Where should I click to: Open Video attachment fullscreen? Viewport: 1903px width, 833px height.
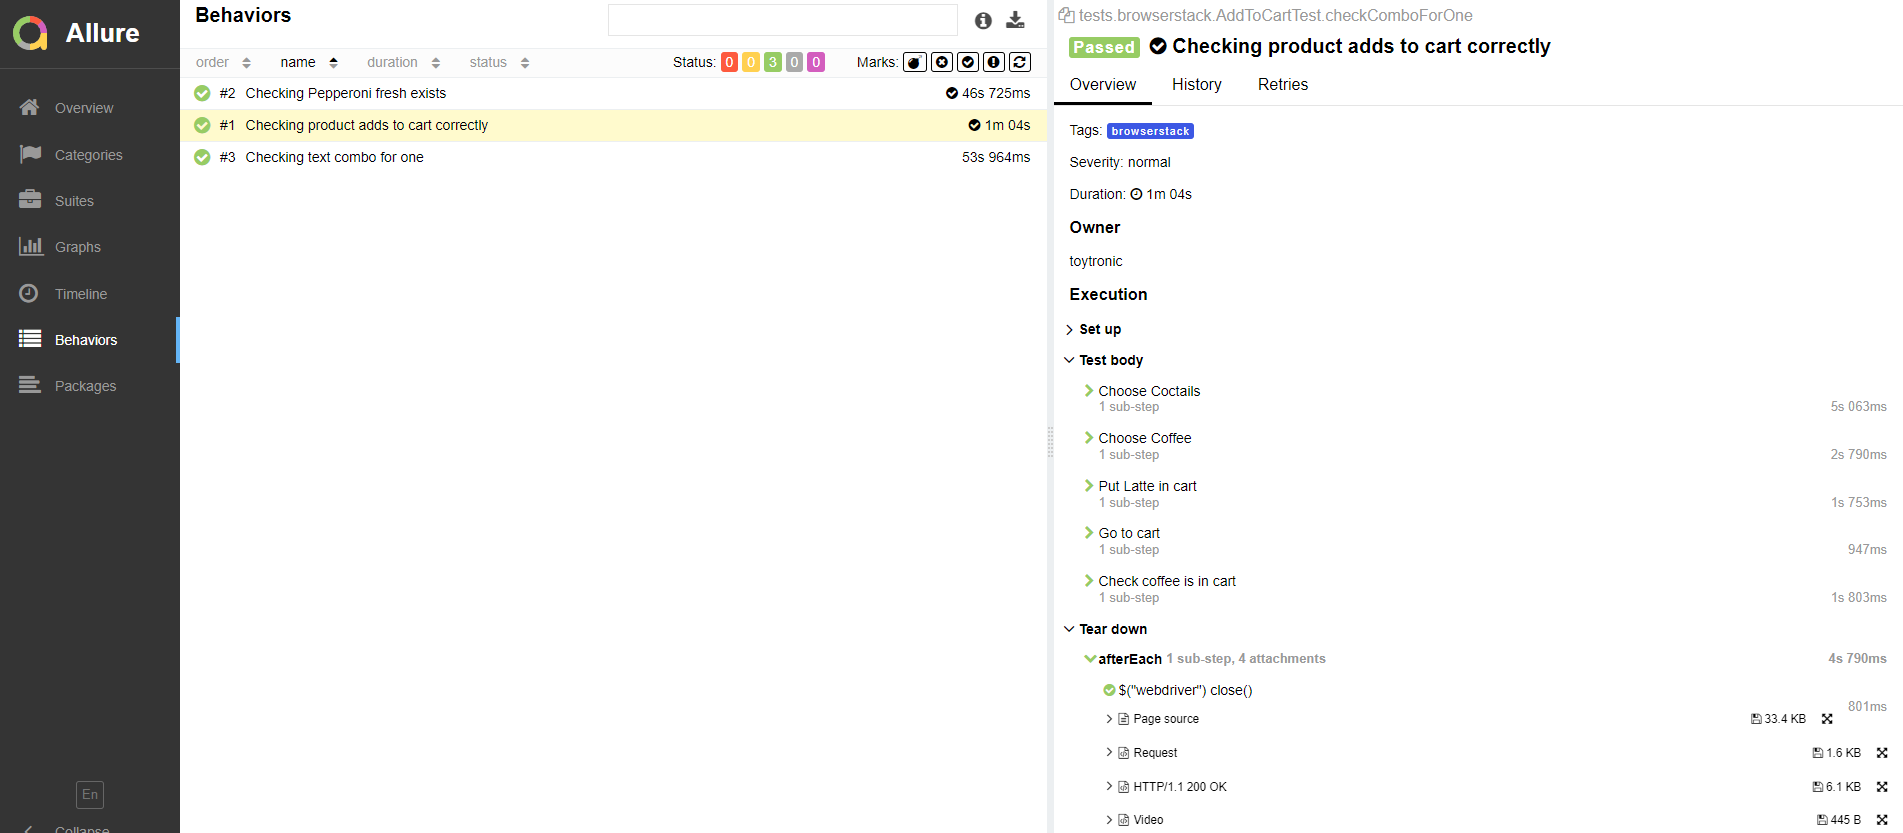tap(1882, 820)
